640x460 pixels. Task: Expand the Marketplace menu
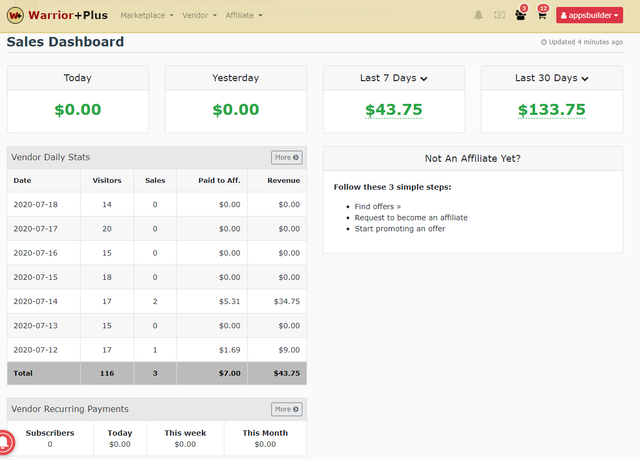pos(147,15)
